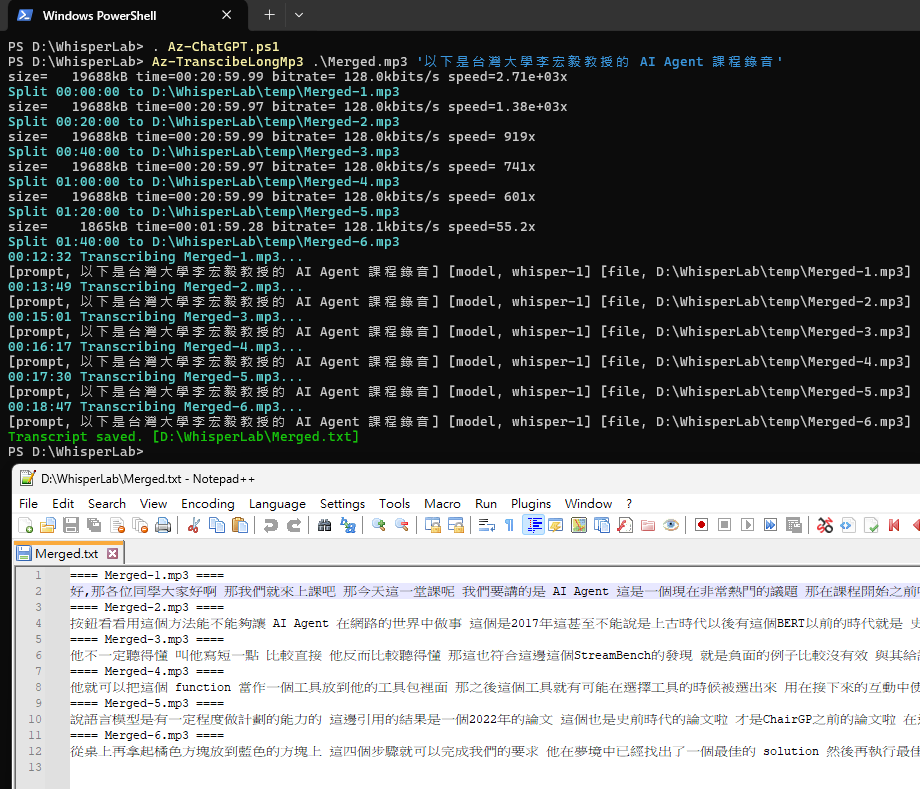
Task: Close the Merged.txt tab
Action: pos(112,553)
